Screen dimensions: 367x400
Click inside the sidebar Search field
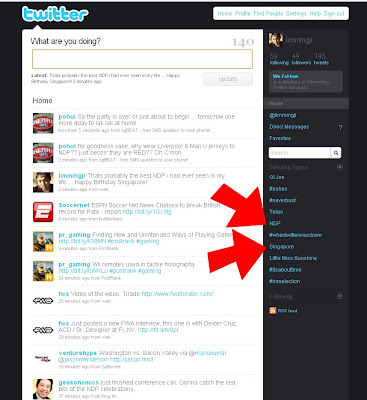tap(300, 153)
